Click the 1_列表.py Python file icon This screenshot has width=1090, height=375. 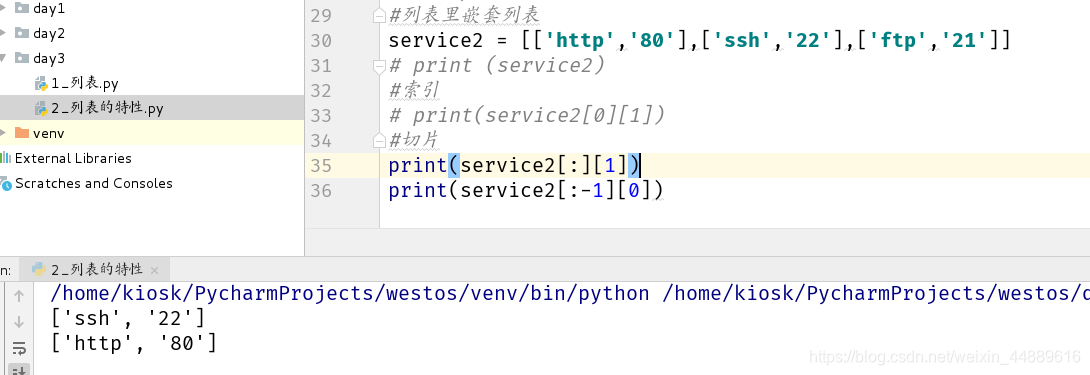point(41,84)
